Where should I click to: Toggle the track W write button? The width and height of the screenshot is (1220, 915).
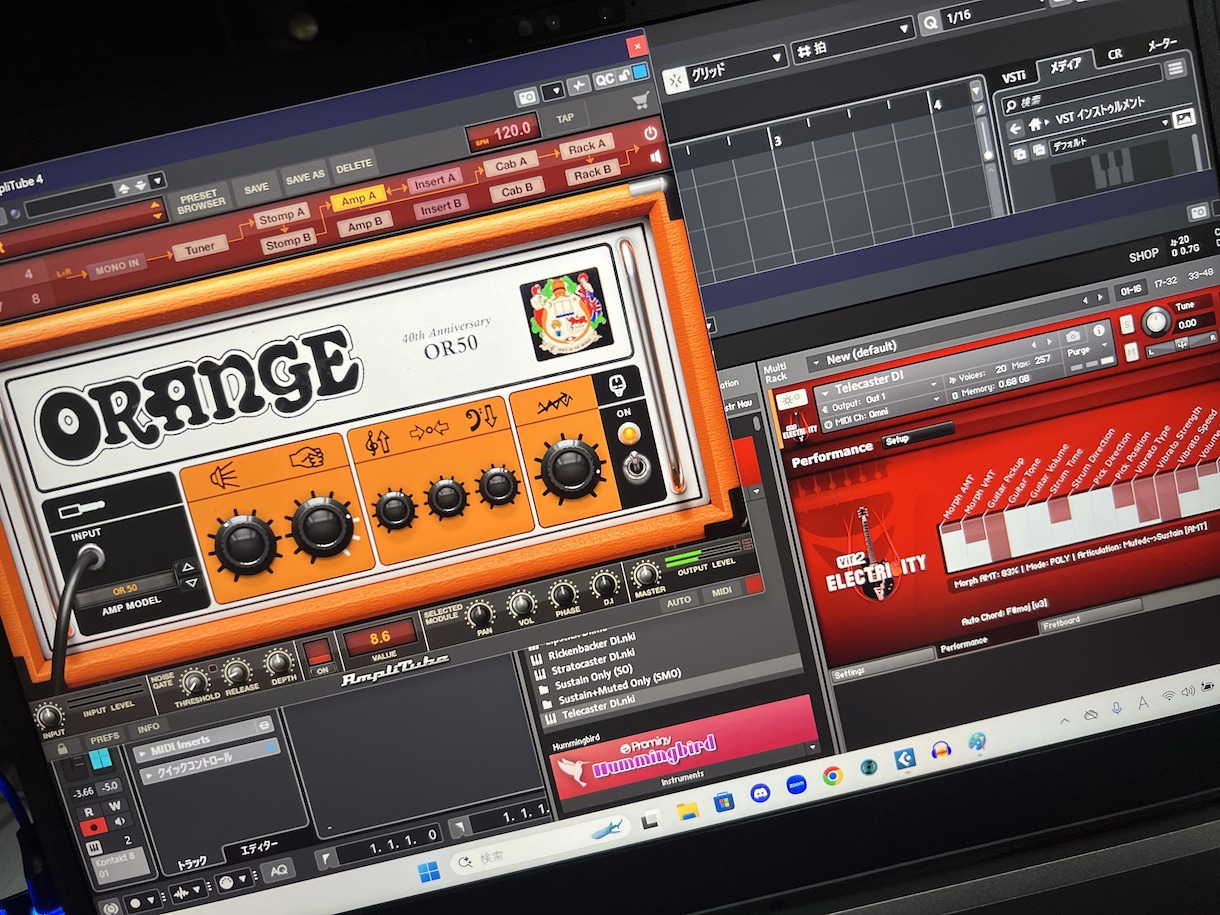click(x=114, y=805)
